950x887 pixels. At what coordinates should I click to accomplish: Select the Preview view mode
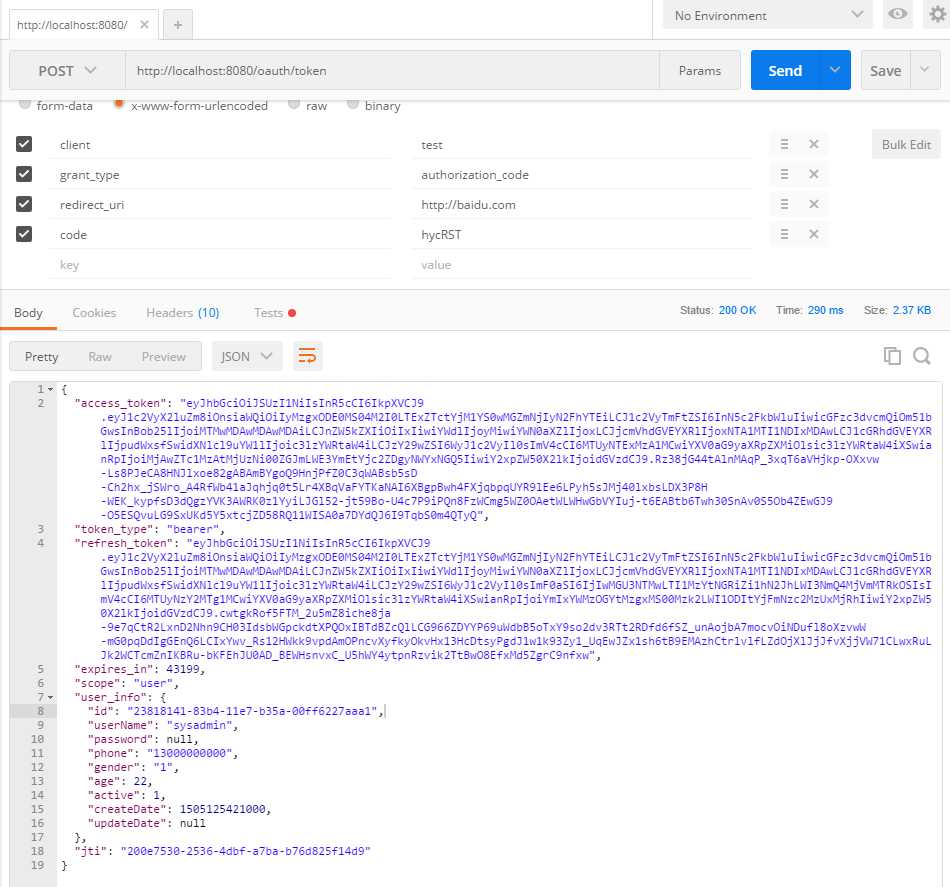coord(164,357)
